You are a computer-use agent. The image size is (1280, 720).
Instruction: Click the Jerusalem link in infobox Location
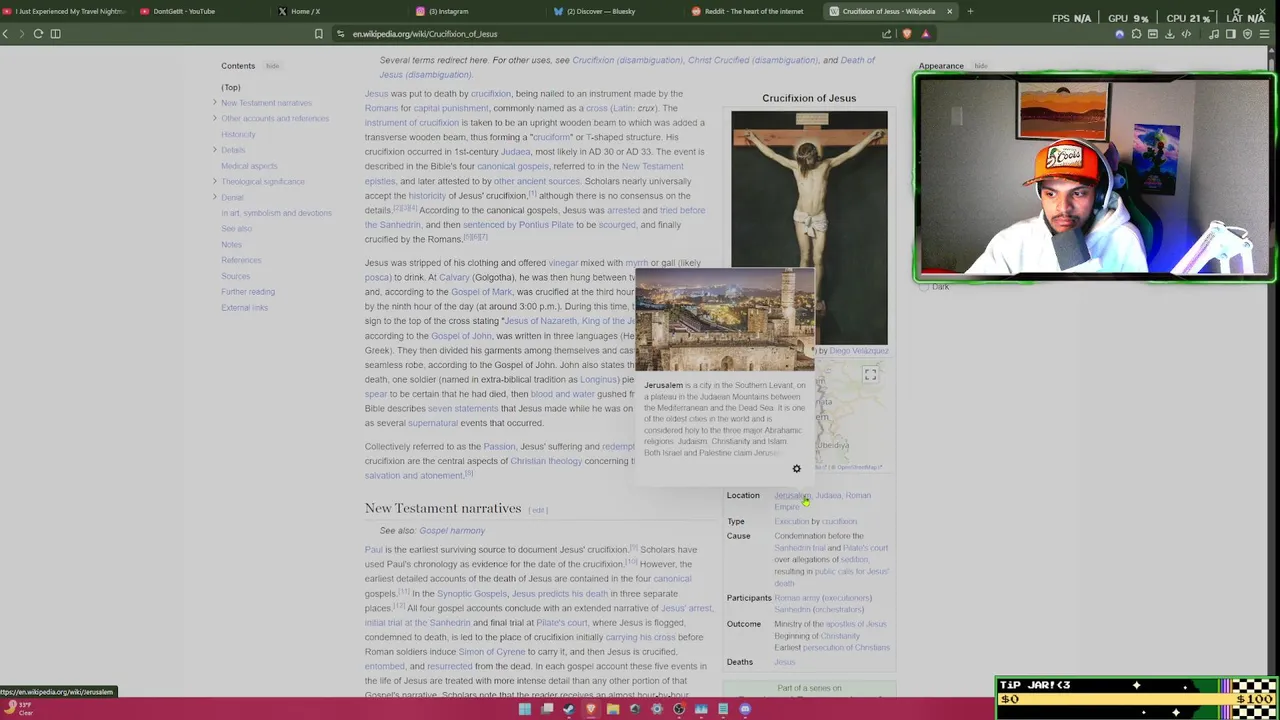pos(791,495)
